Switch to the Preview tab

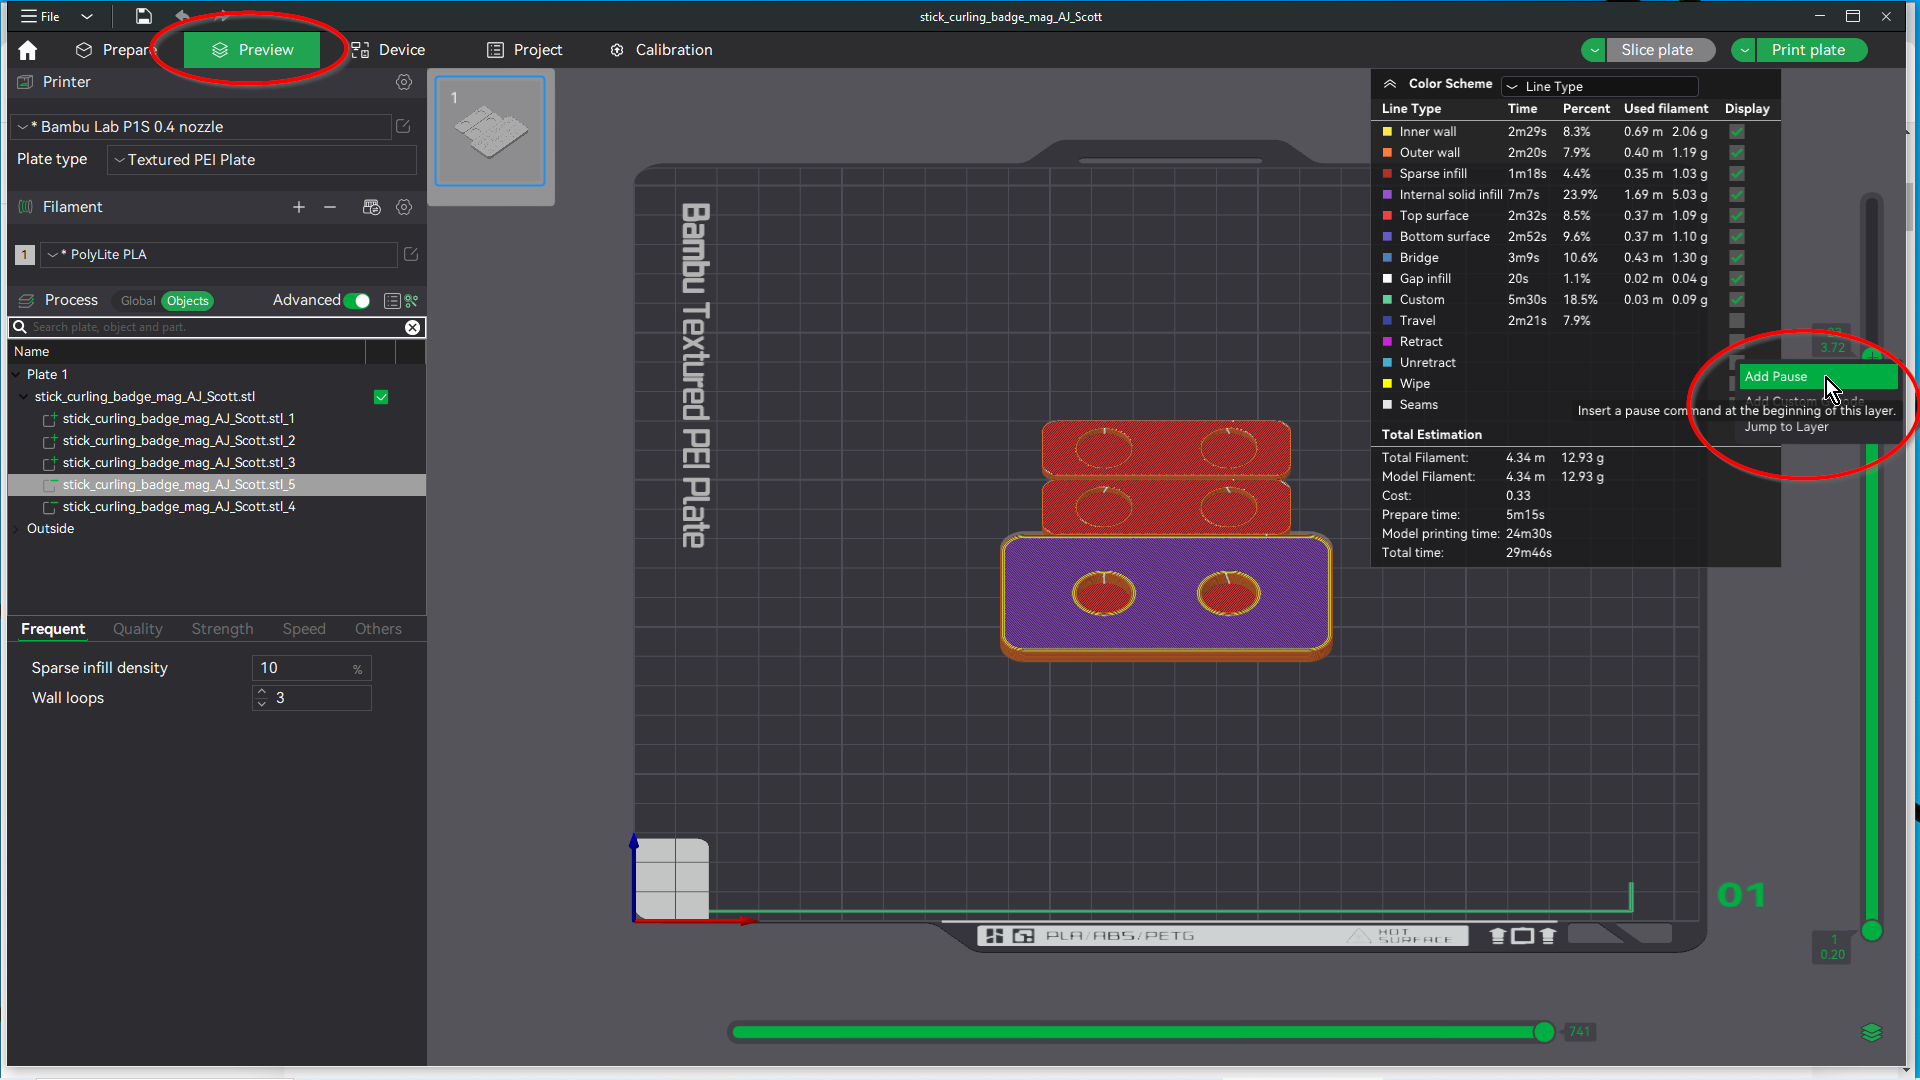pos(252,50)
